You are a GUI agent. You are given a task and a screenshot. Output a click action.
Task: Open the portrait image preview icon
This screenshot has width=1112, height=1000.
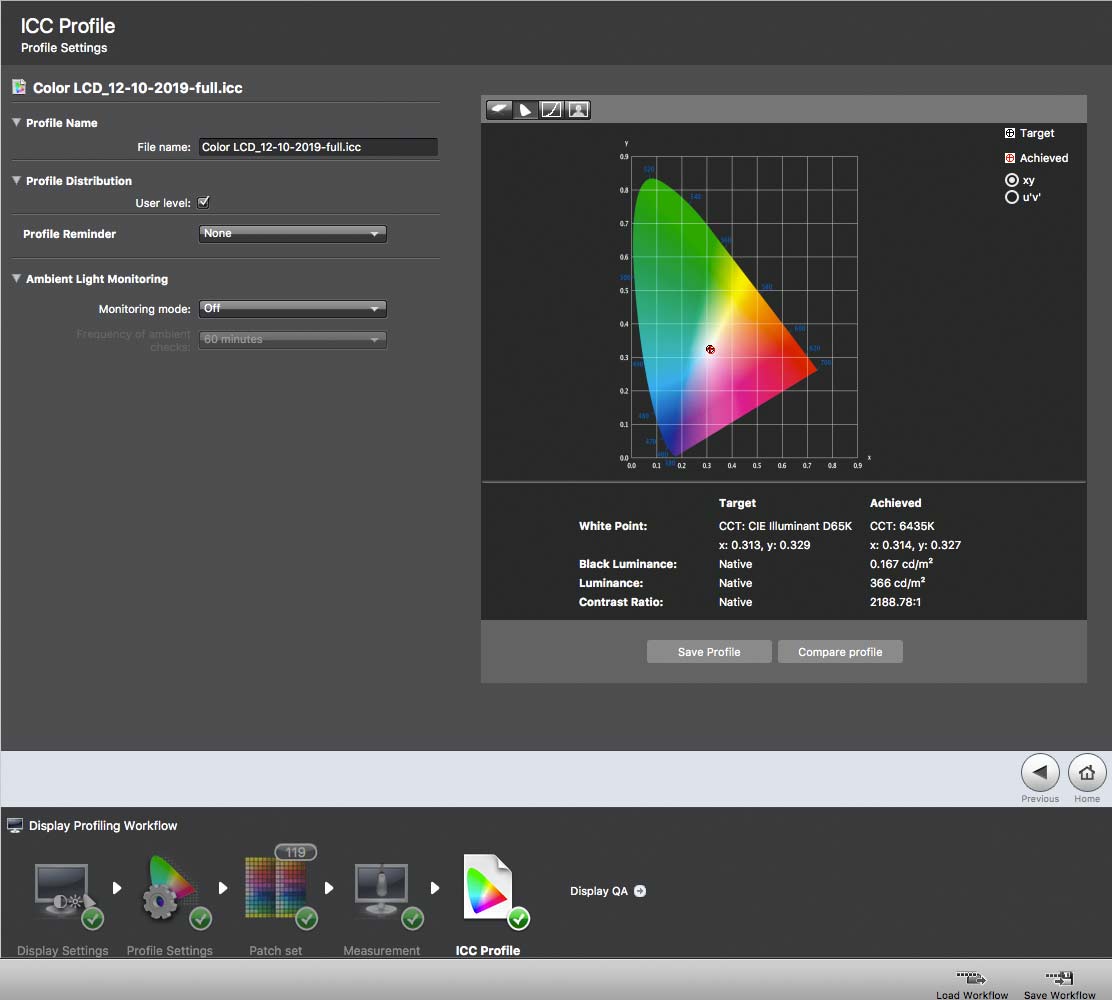(x=579, y=110)
